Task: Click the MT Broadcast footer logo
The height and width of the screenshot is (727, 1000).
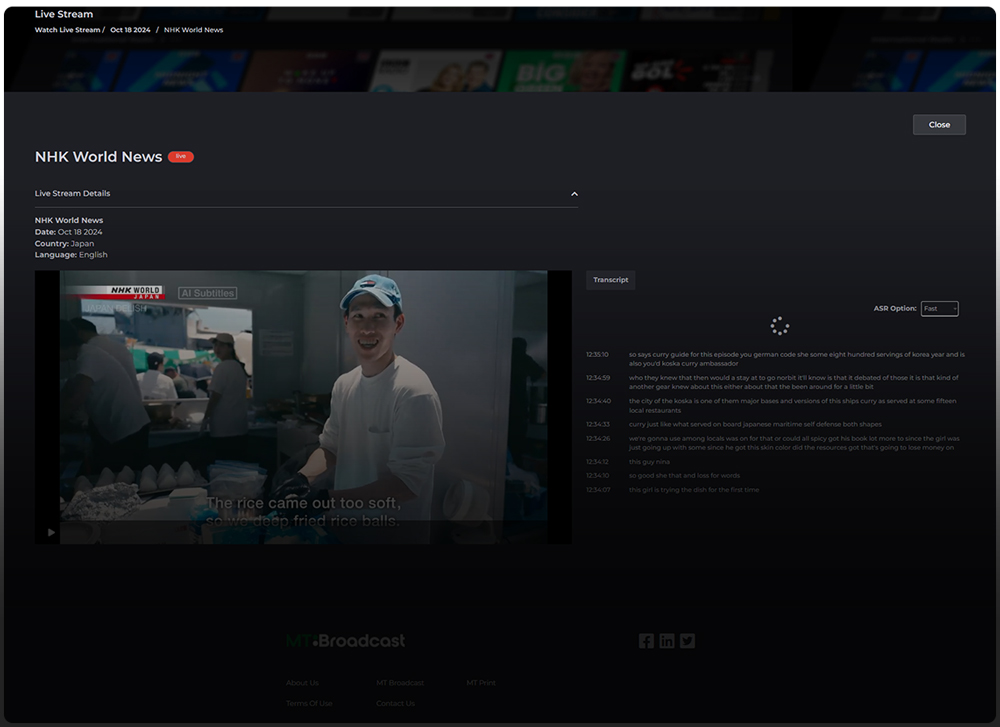Action: (x=345, y=640)
